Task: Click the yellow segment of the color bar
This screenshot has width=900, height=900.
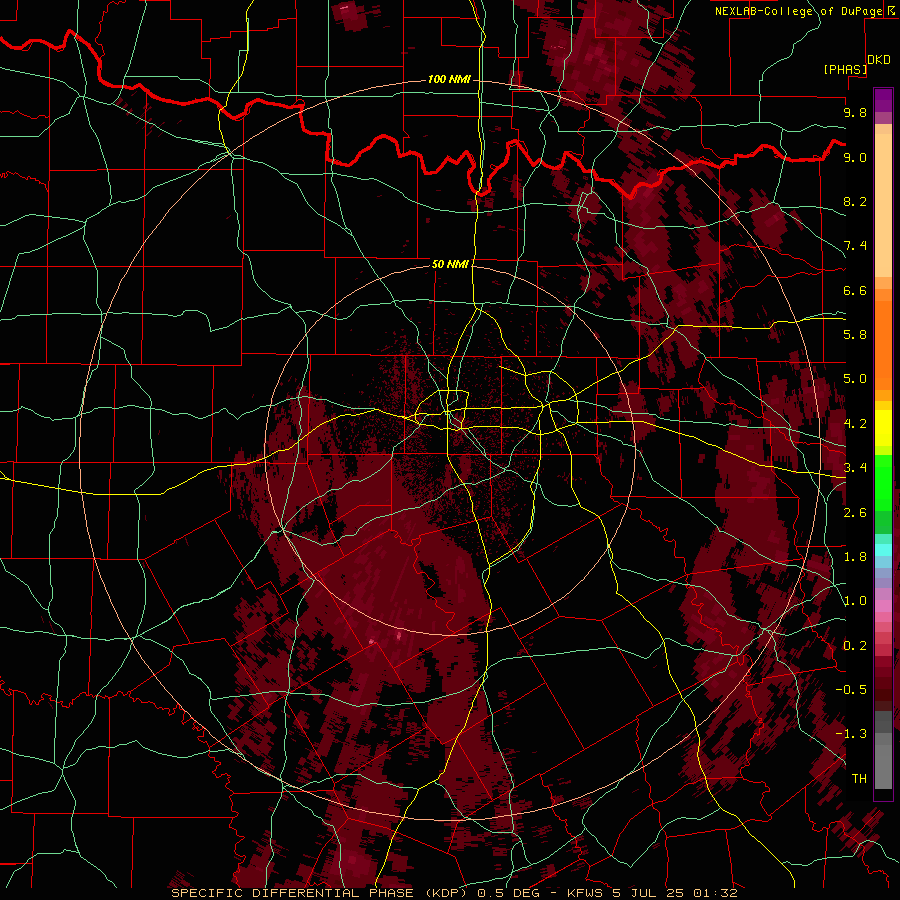Action: (x=883, y=428)
